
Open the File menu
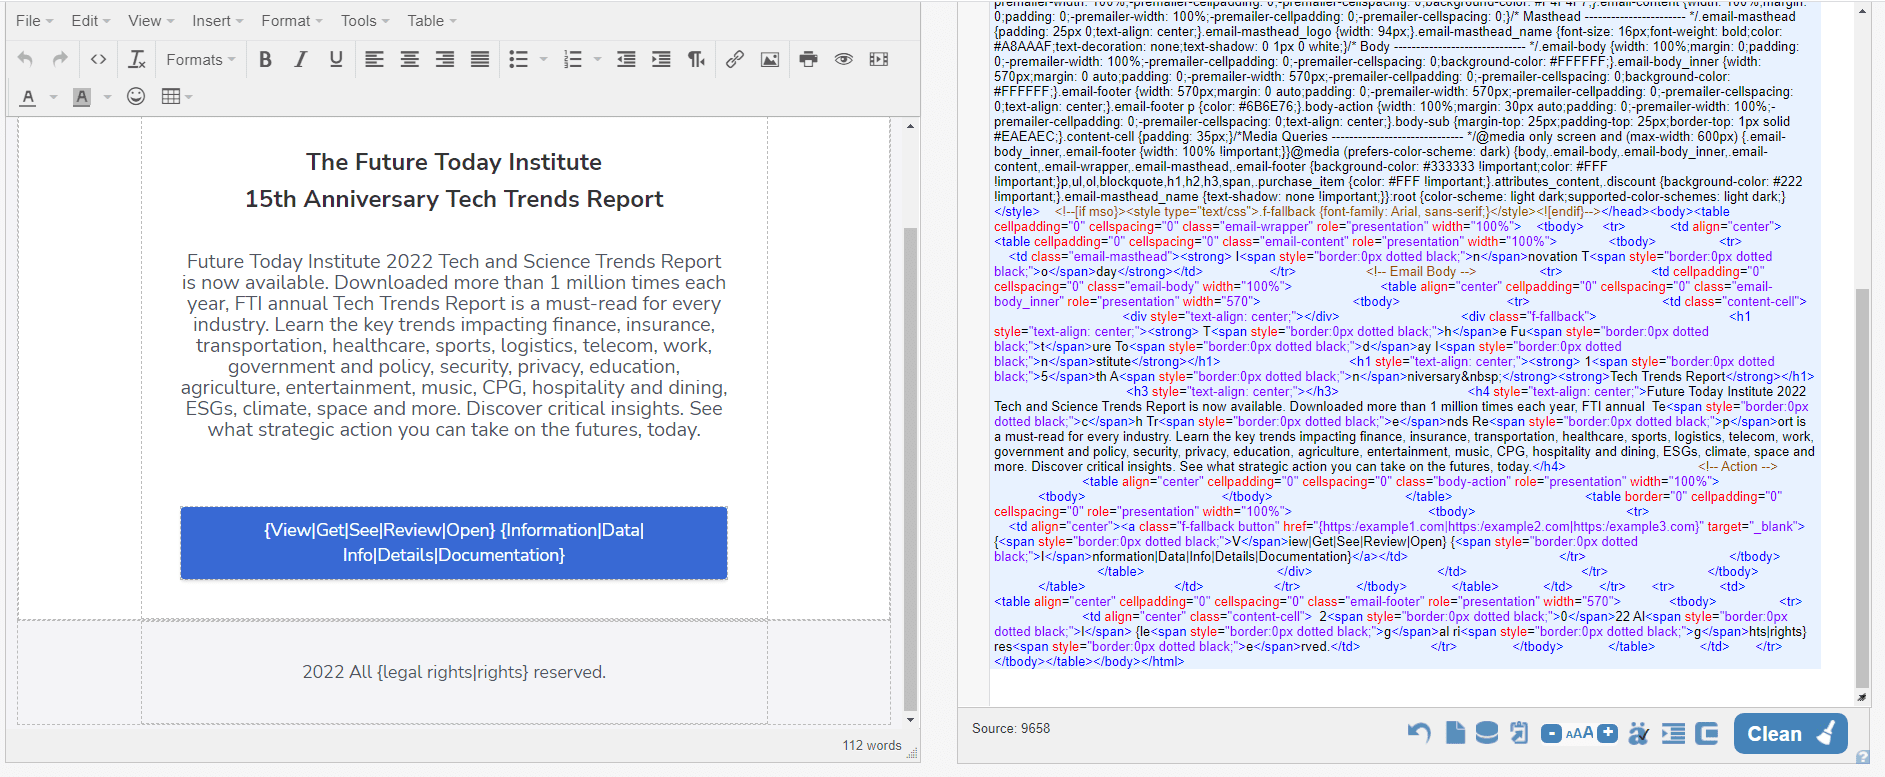tap(34, 20)
